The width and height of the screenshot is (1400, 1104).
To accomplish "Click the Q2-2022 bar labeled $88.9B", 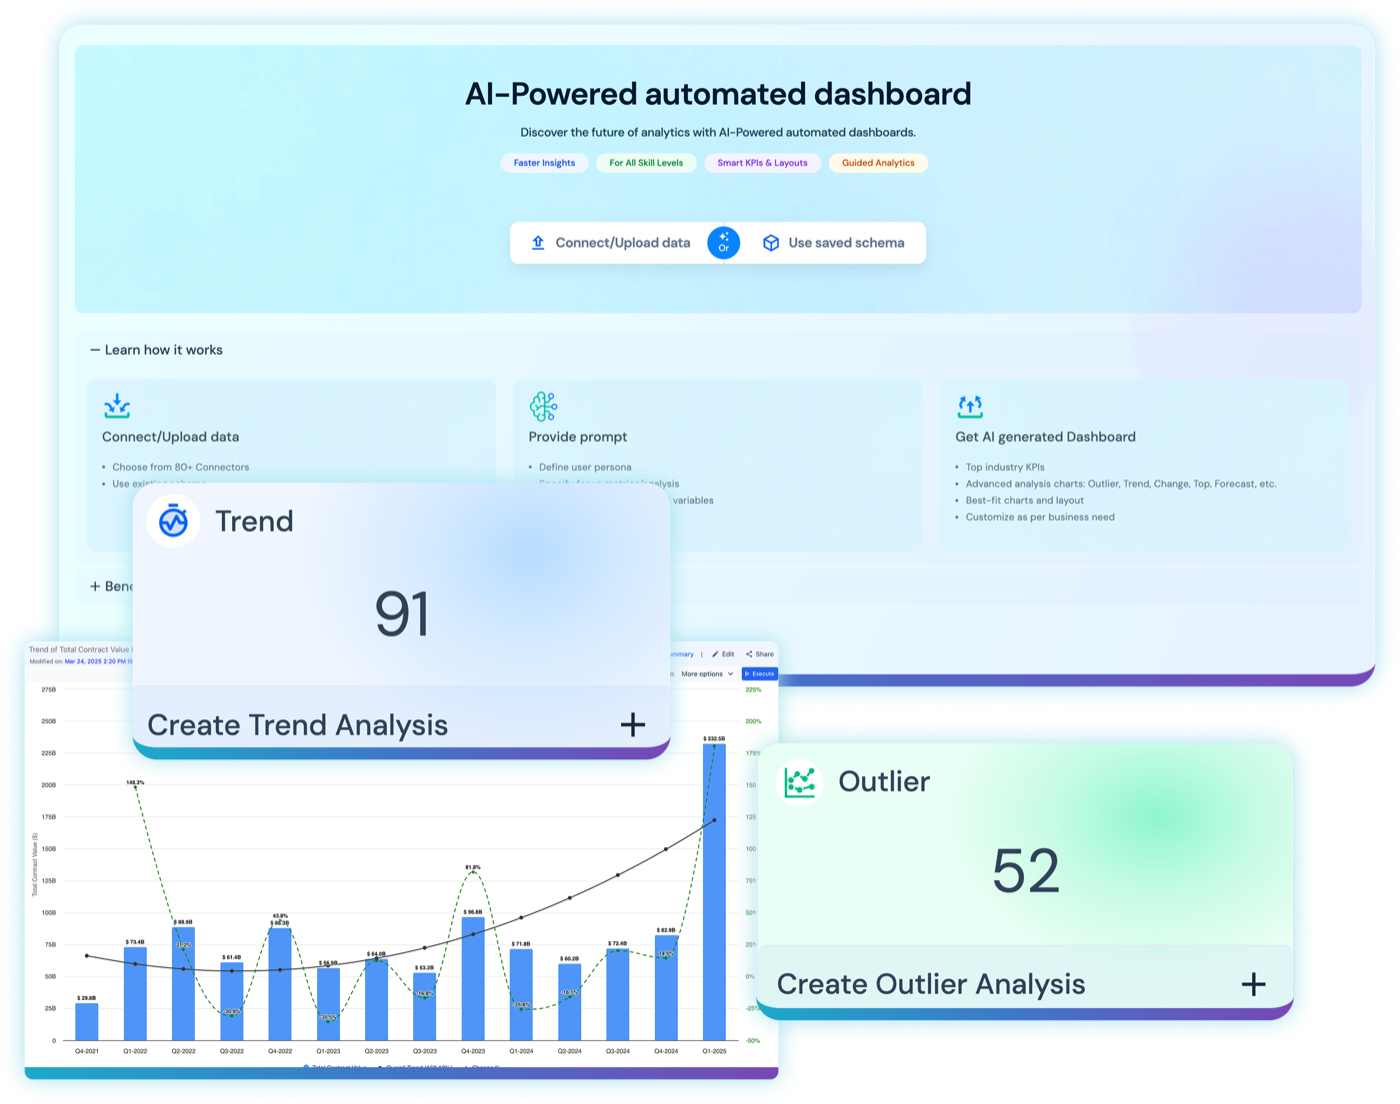I will tap(183, 983).
